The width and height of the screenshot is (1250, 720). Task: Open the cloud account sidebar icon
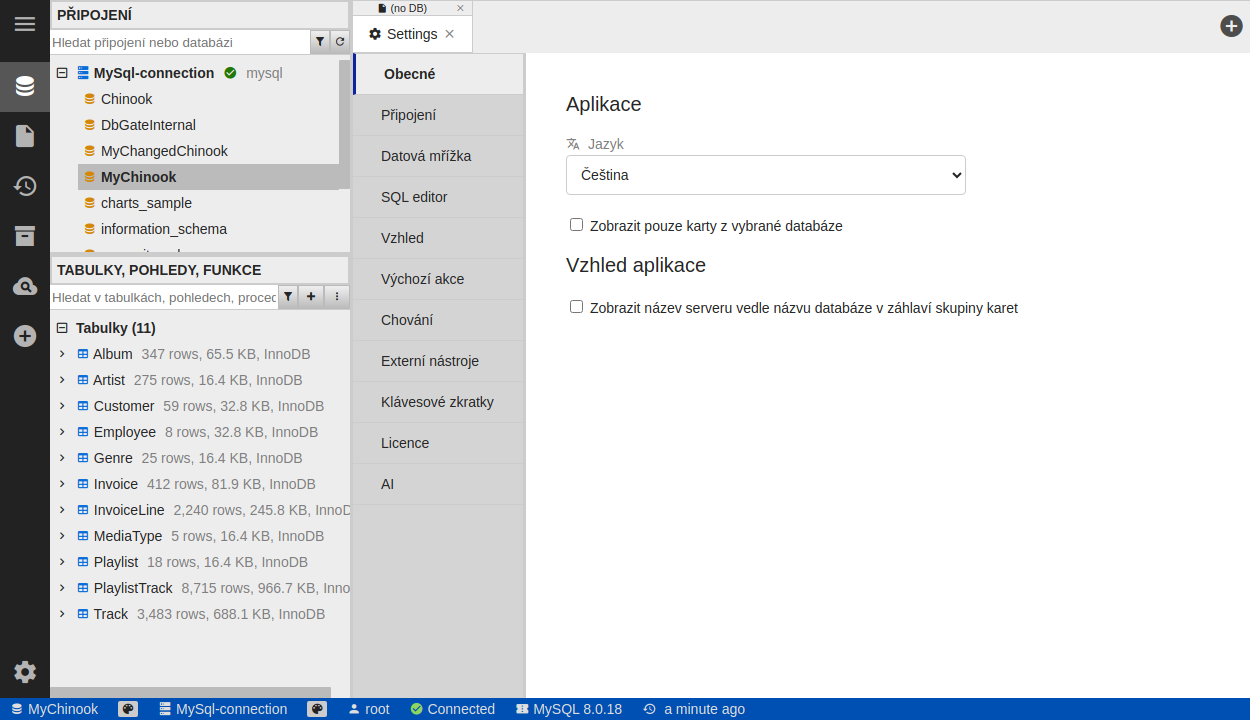pyautogui.click(x=25, y=287)
